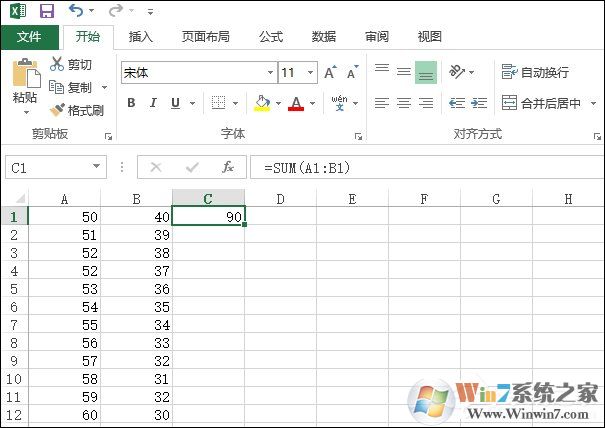Increase the font size

click(x=330, y=72)
